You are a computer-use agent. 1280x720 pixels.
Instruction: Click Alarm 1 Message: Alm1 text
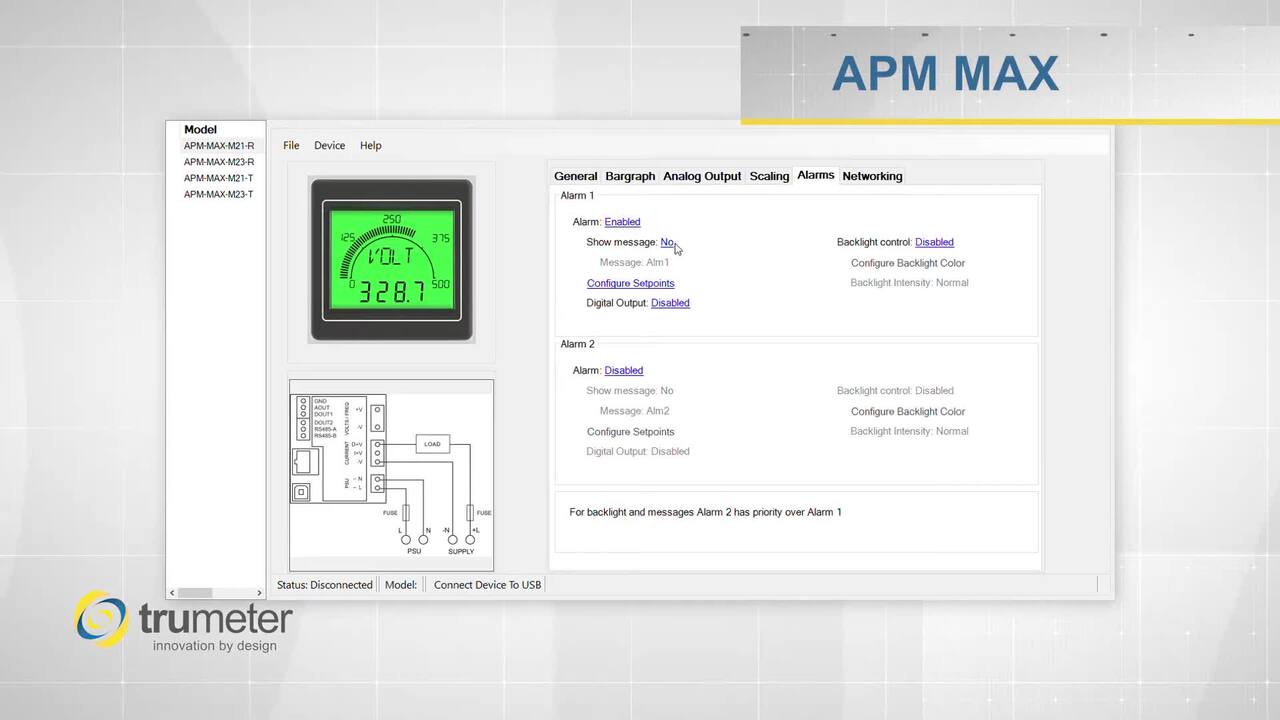coord(634,263)
